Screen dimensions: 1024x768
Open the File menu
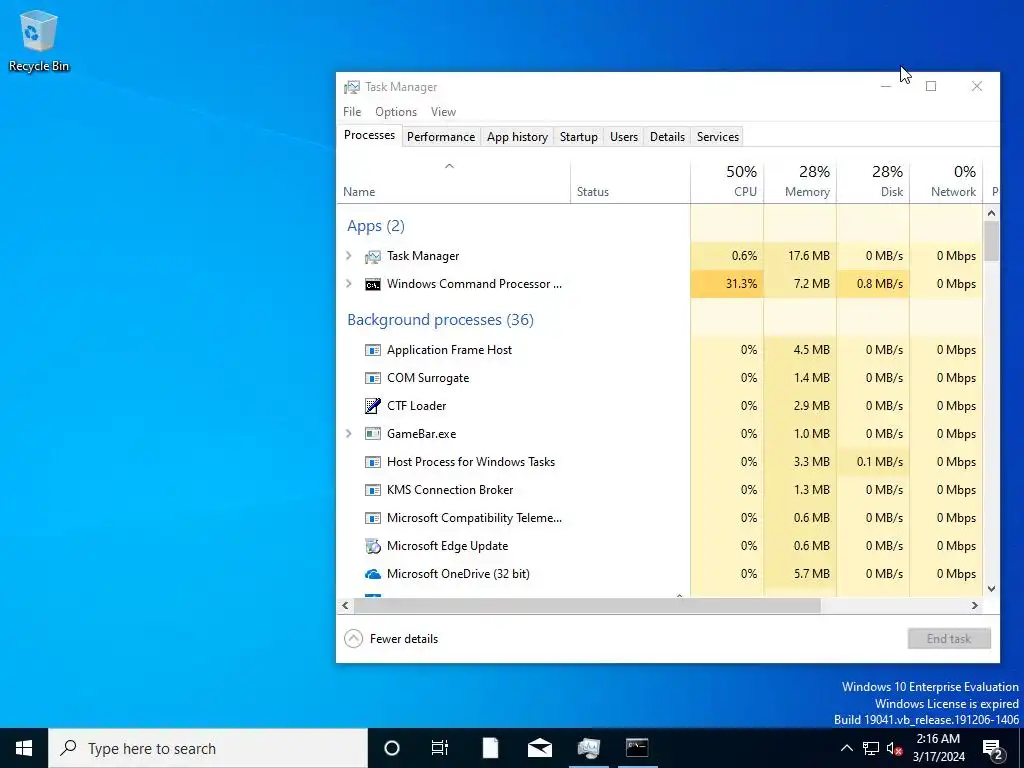[352, 112]
